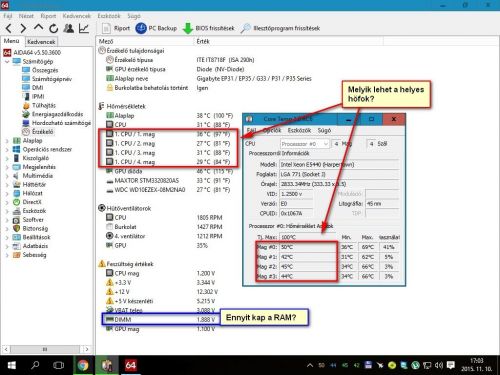Screen dimensions: 500x375
Task: Open AIDA64 taskbar icon
Action: click(x=130, y=365)
